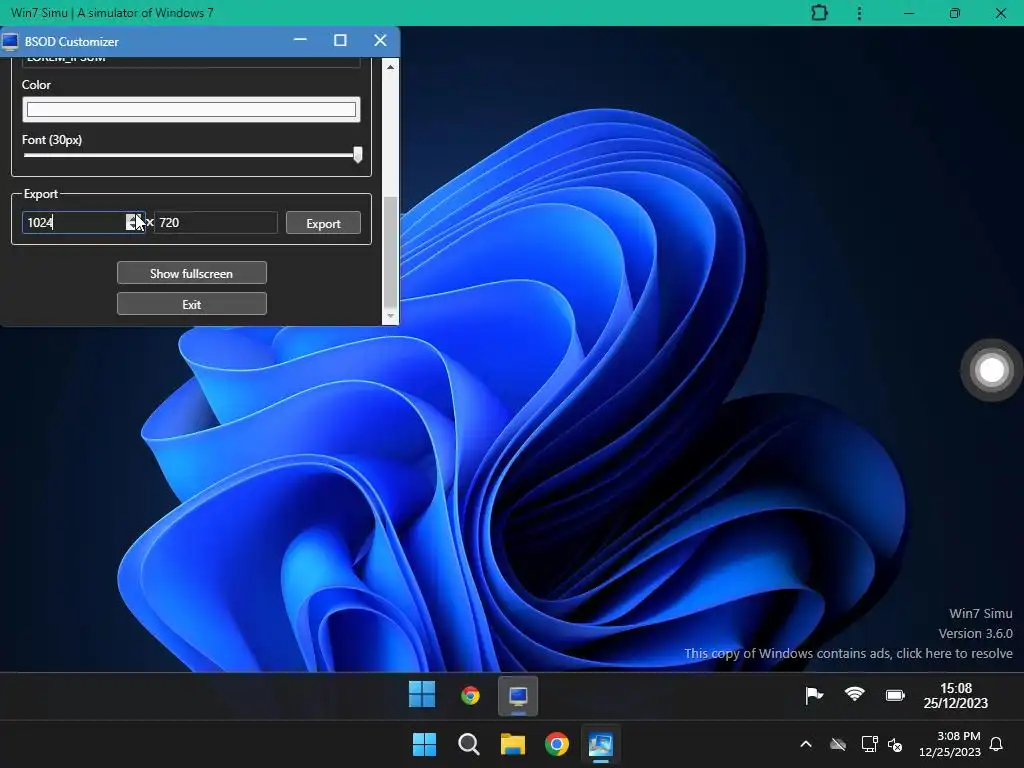Expand the host system tray hidden icons chevron

(806, 744)
